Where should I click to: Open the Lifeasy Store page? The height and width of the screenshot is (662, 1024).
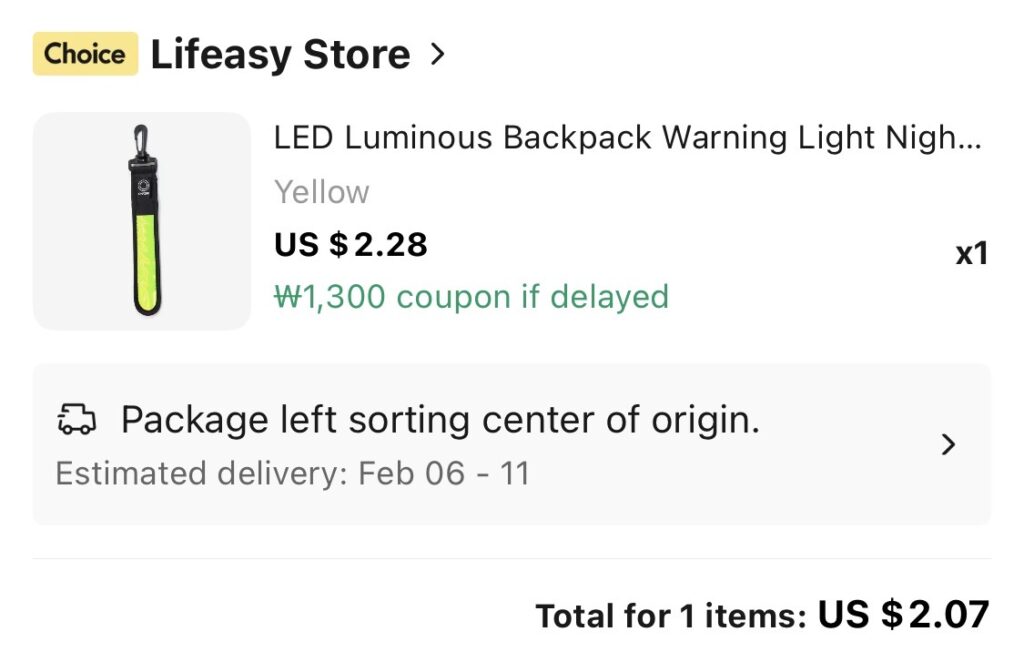(x=280, y=54)
